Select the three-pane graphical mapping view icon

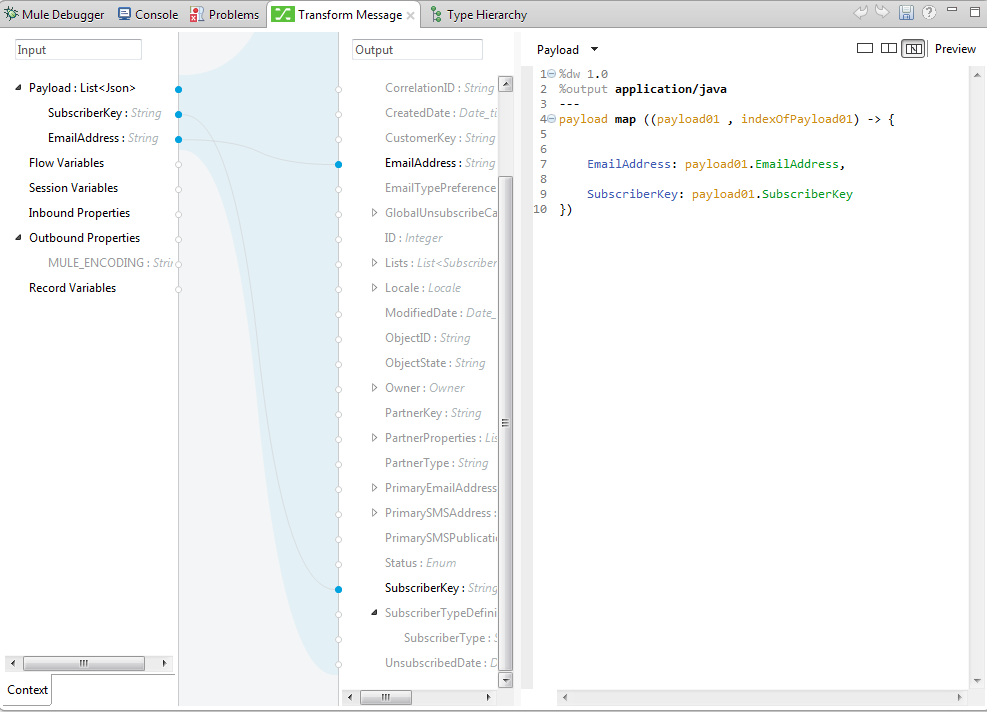(x=912, y=49)
